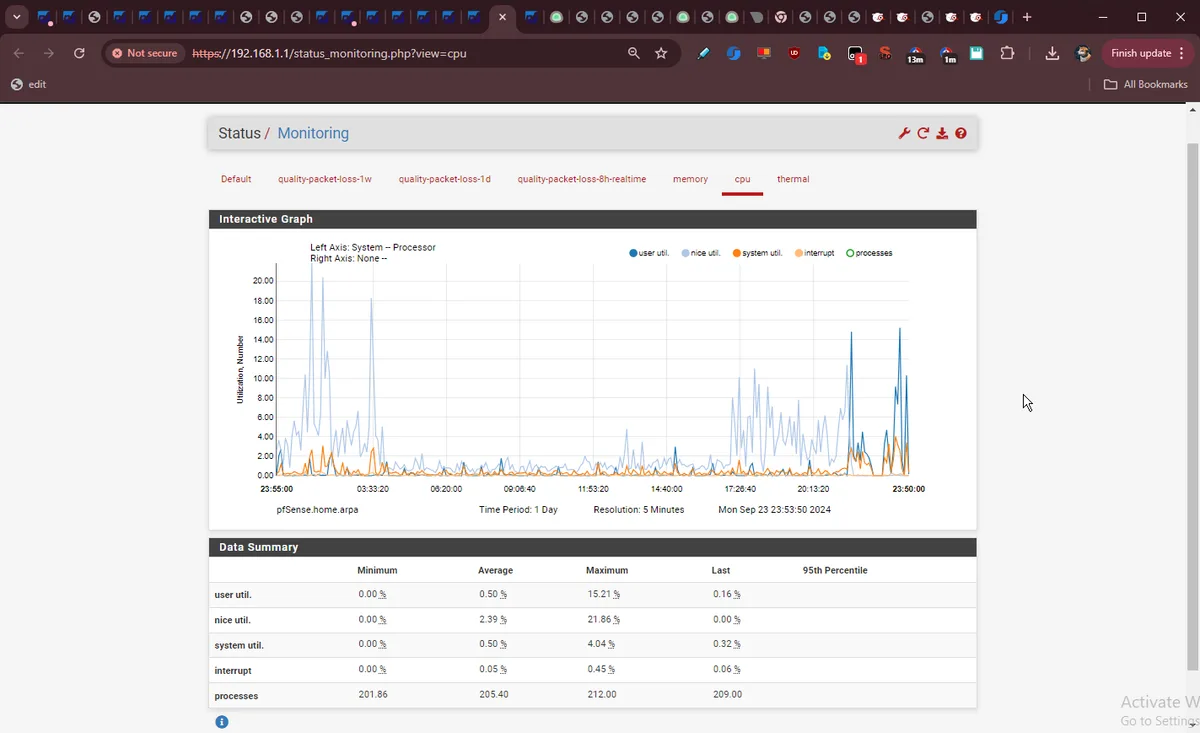1200x733 pixels.
Task: Toggle the 'user util.' series in legend
Action: [649, 253]
